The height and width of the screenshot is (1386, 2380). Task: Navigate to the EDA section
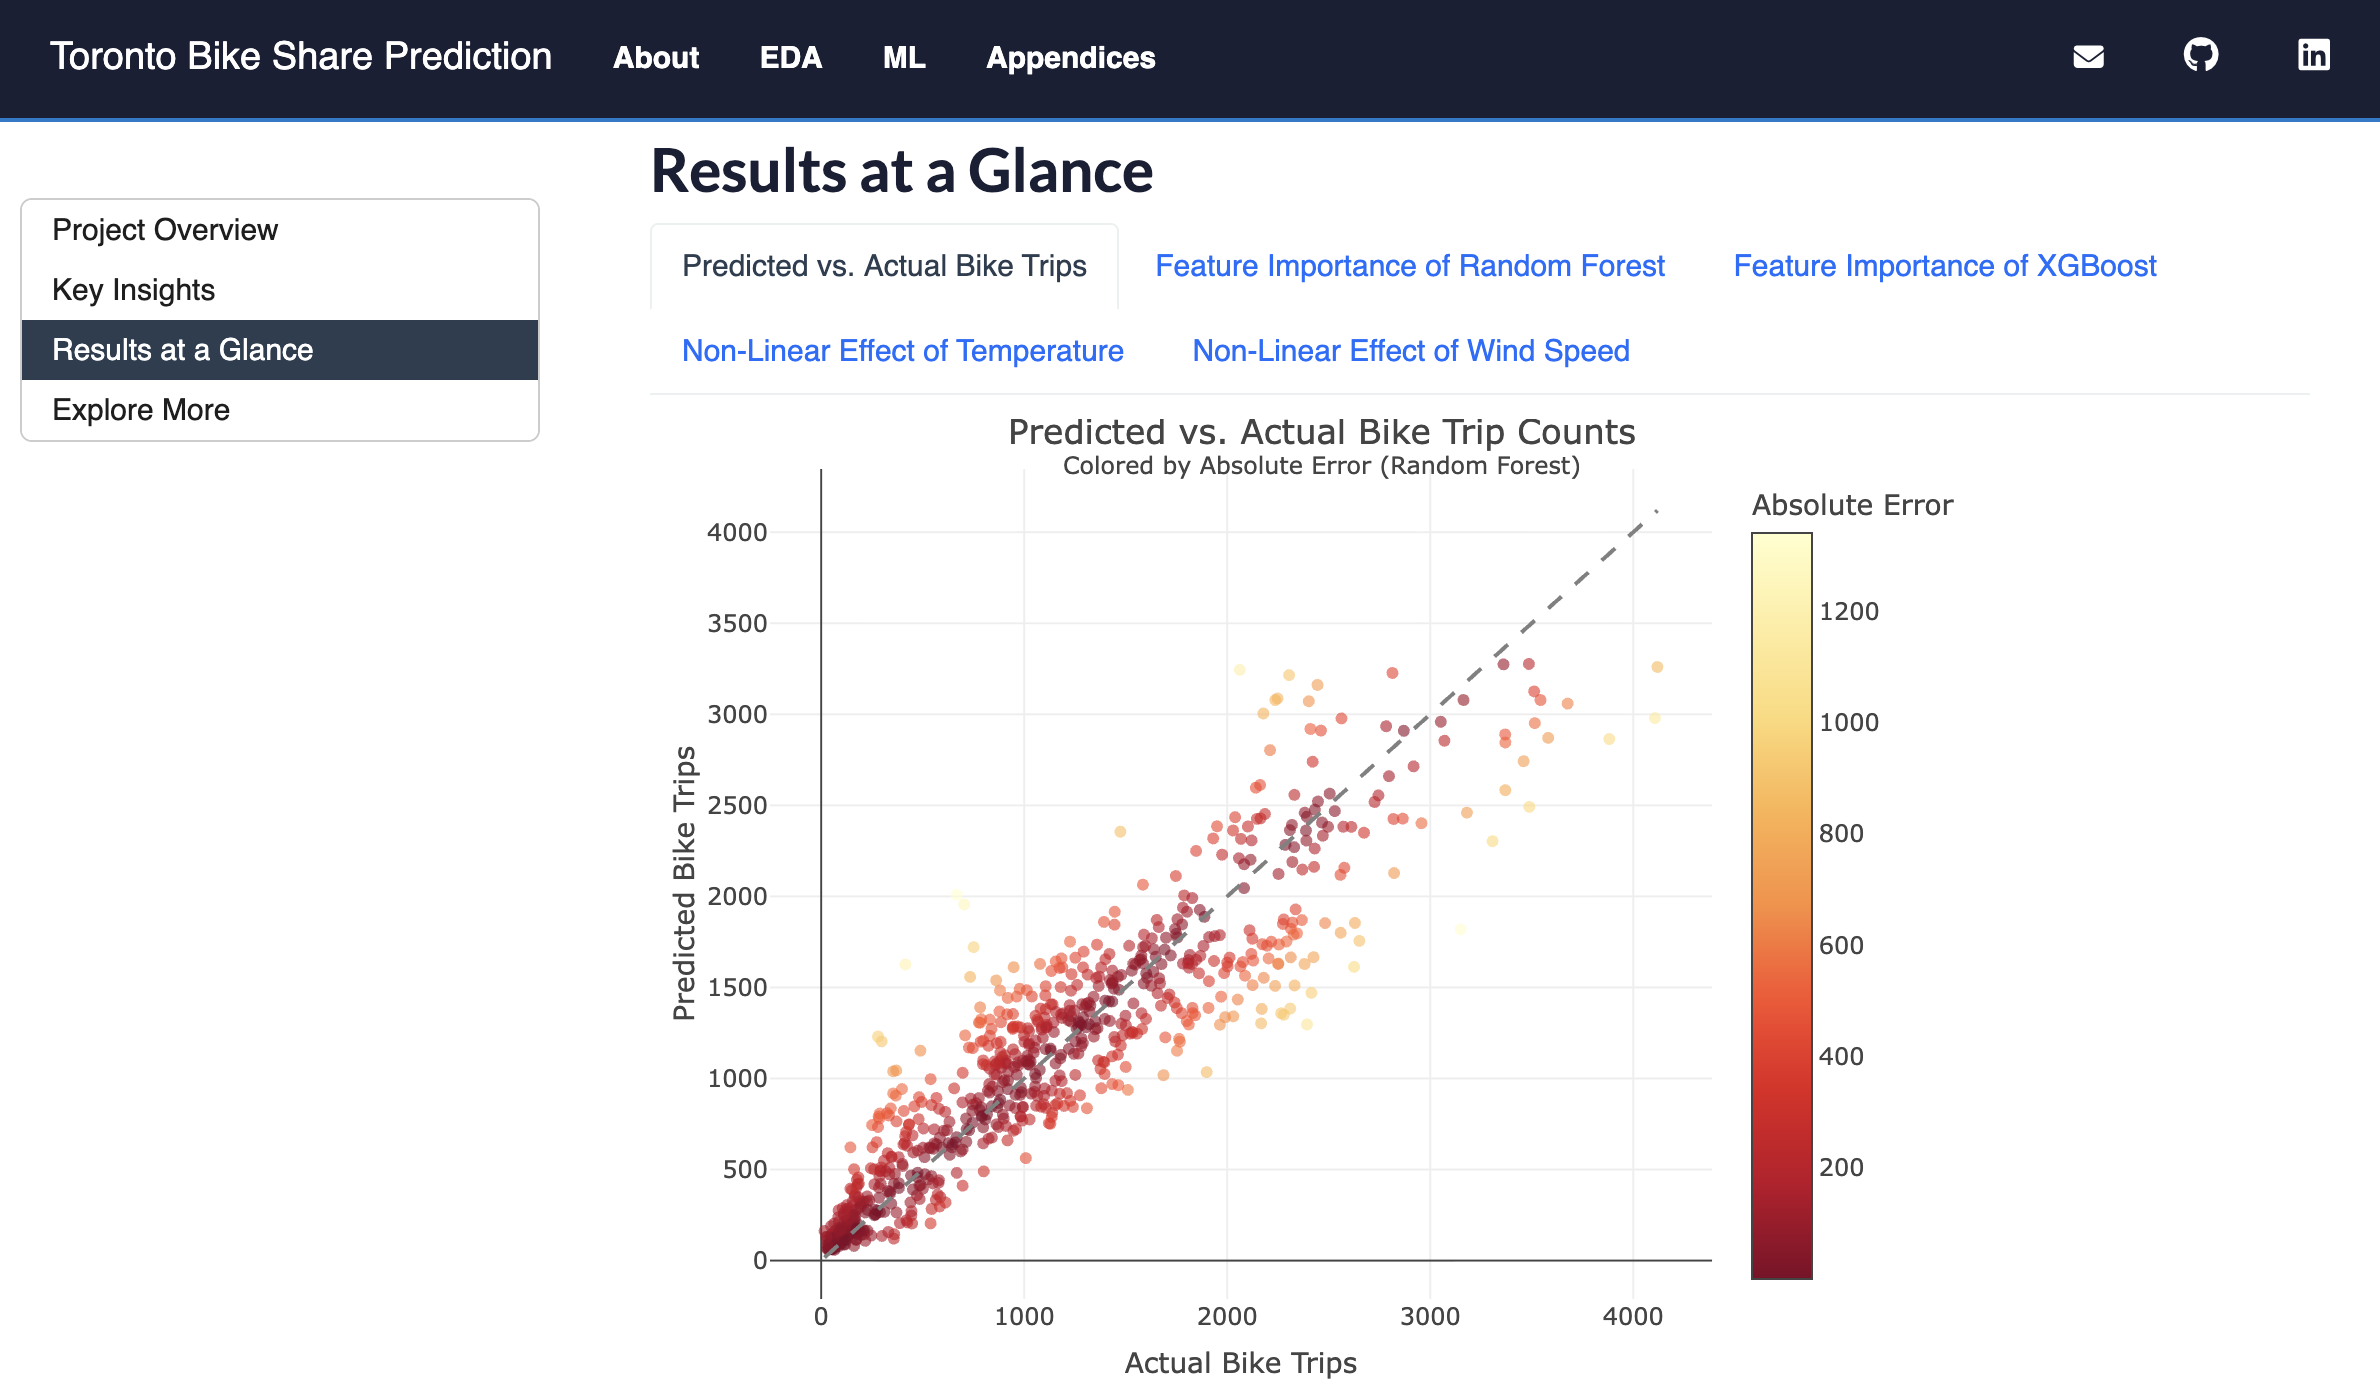point(791,58)
